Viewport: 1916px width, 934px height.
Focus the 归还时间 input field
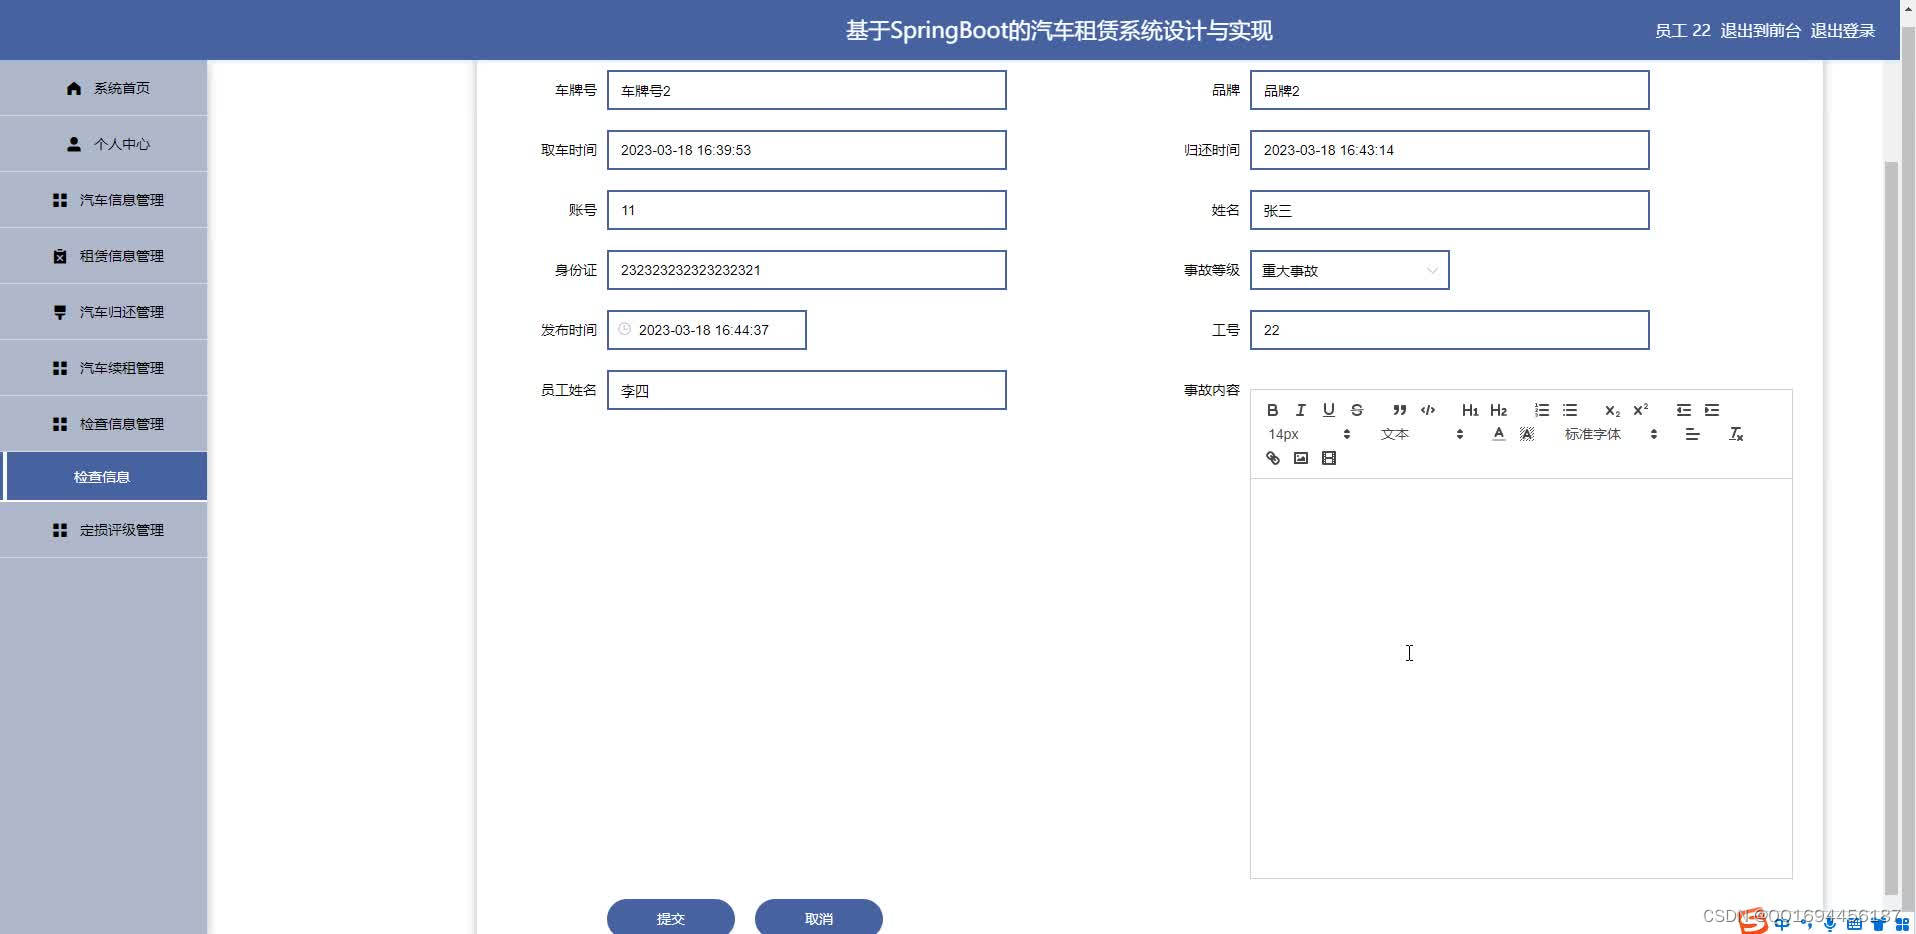pyautogui.click(x=1449, y=150)
